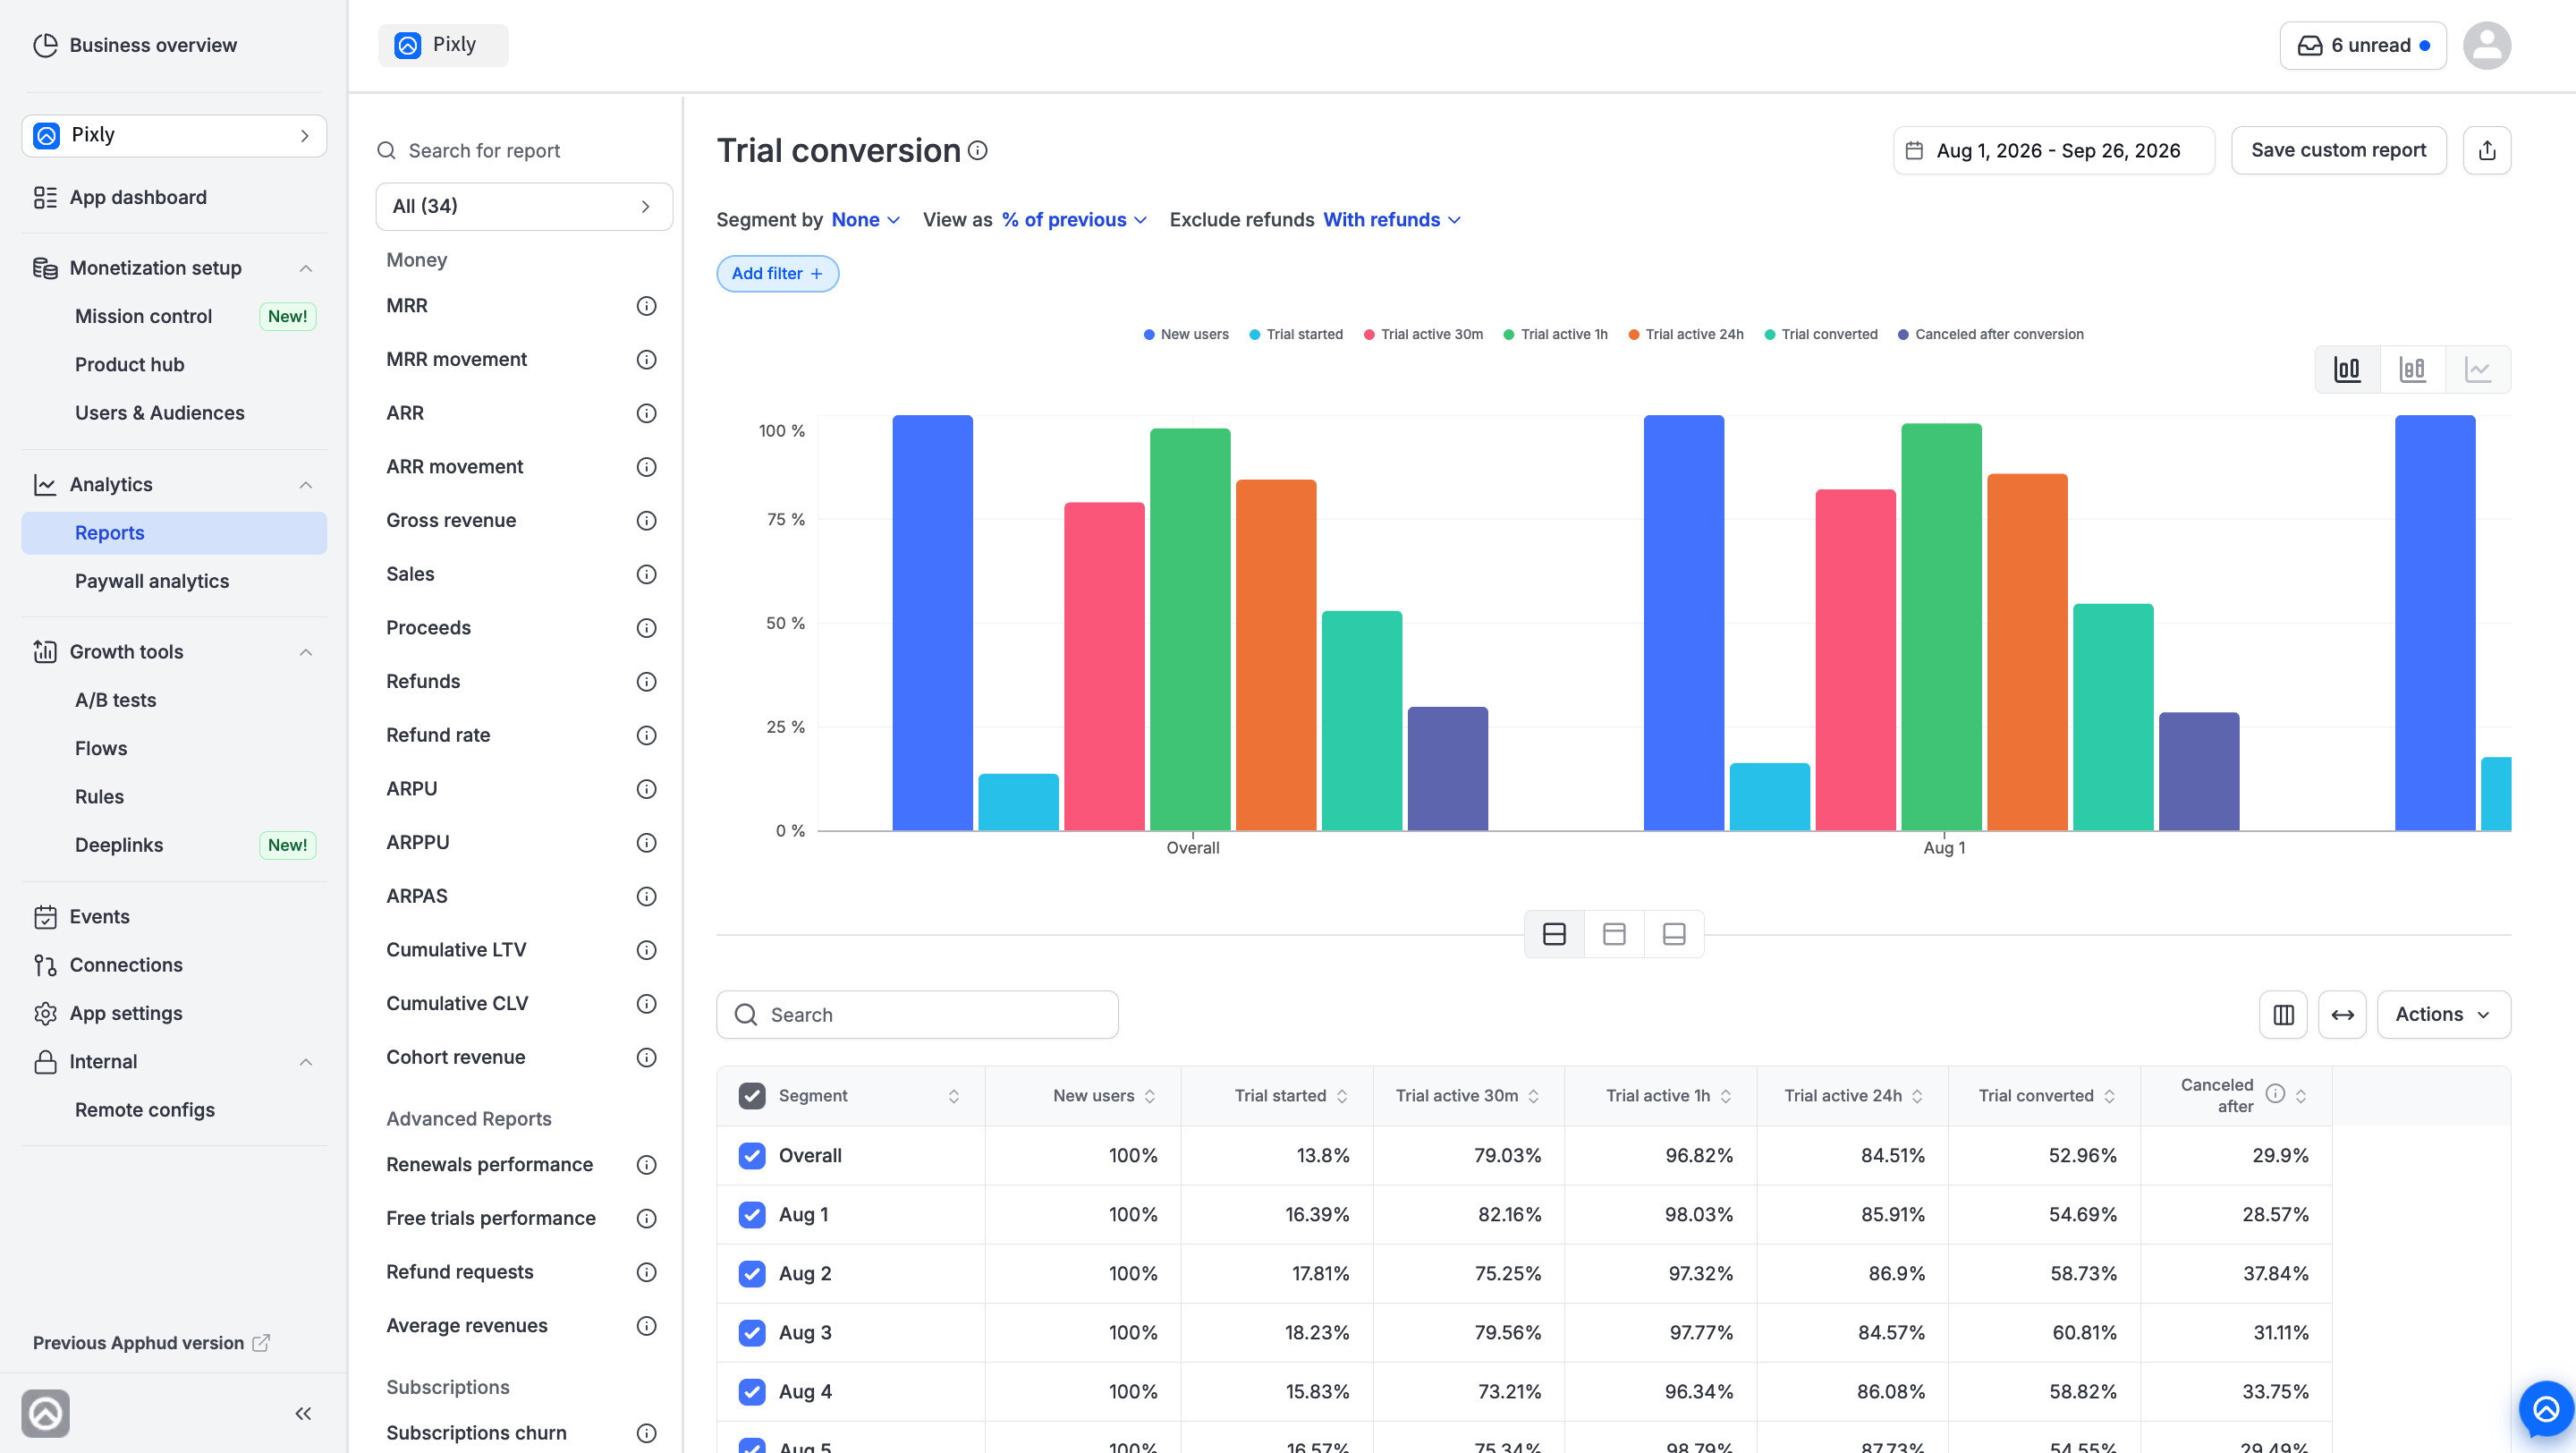This screenshot has height=1453, width=2576.
Task: Uncheck the Aug 3 row checkbox
Action: click(x=752, y=1332)
